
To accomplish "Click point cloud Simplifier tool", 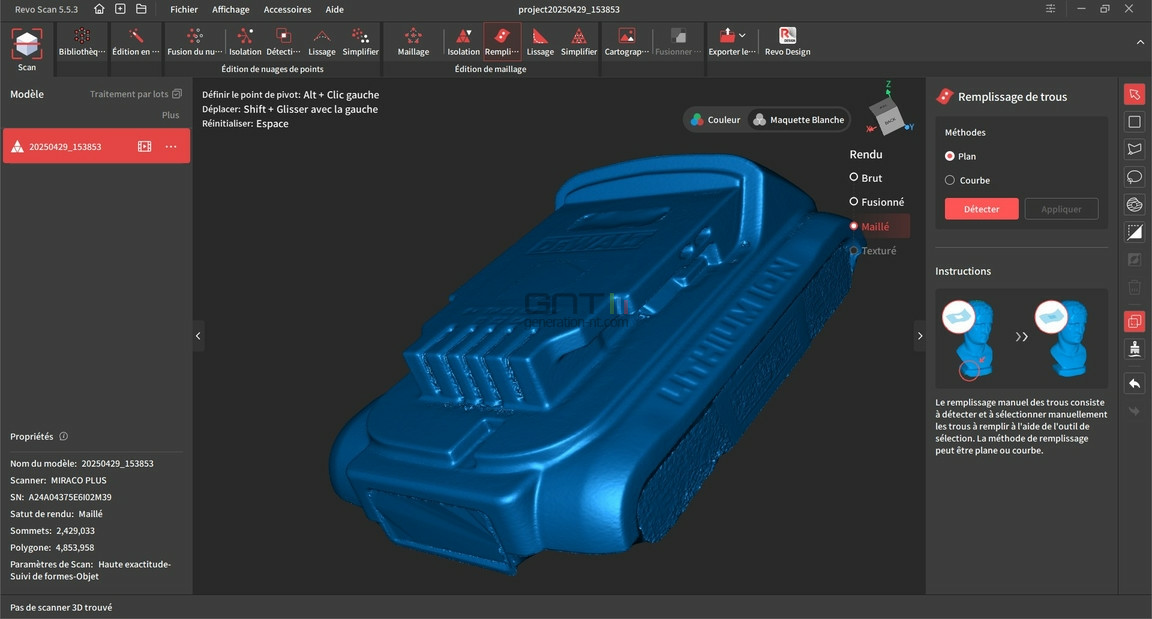I will click(360, 42).
